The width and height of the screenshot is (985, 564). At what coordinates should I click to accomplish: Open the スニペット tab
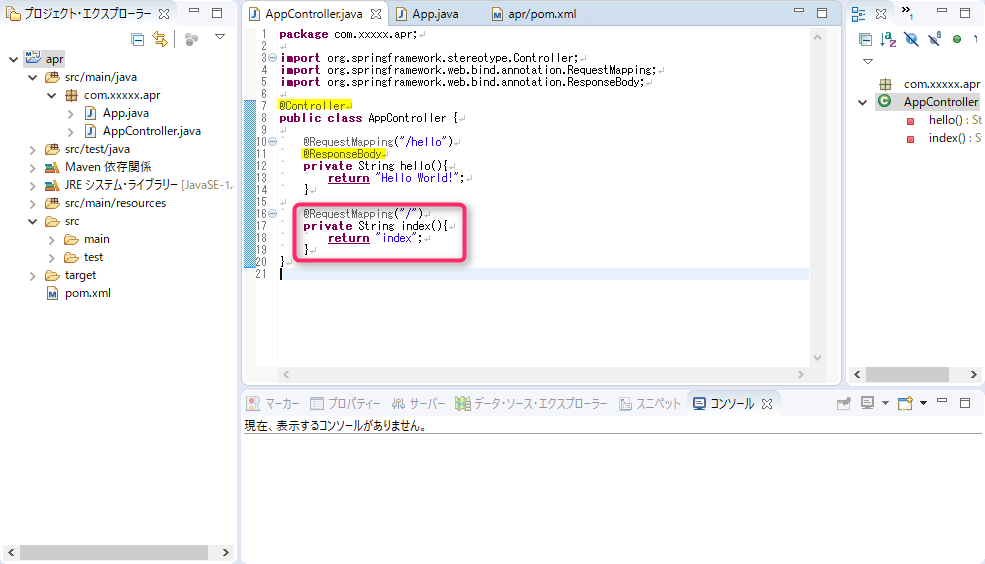[650, 403]
